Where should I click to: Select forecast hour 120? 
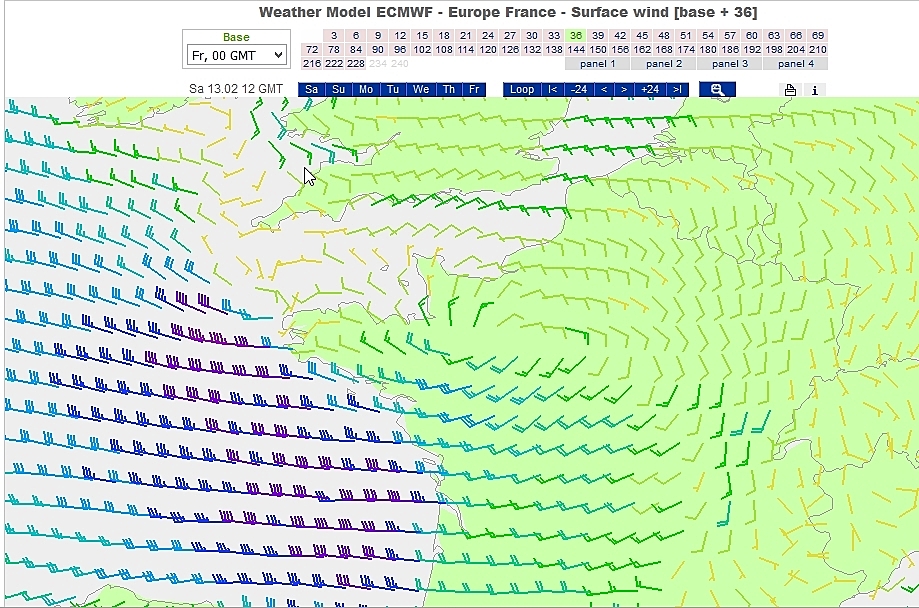[x=488, y=49]
